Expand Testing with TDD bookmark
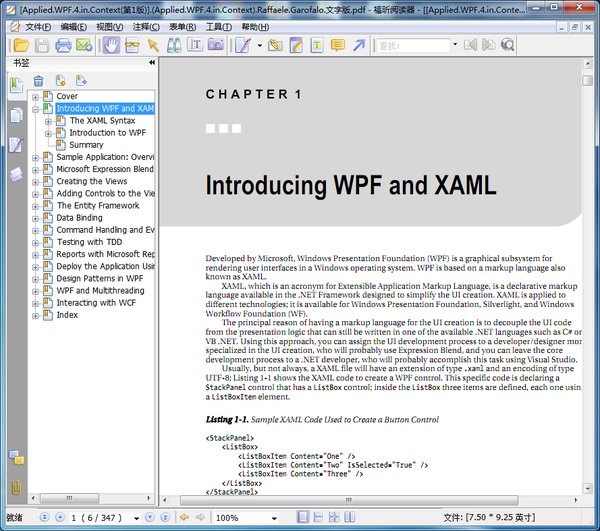 pyautogui.click(x=35, y=243)
